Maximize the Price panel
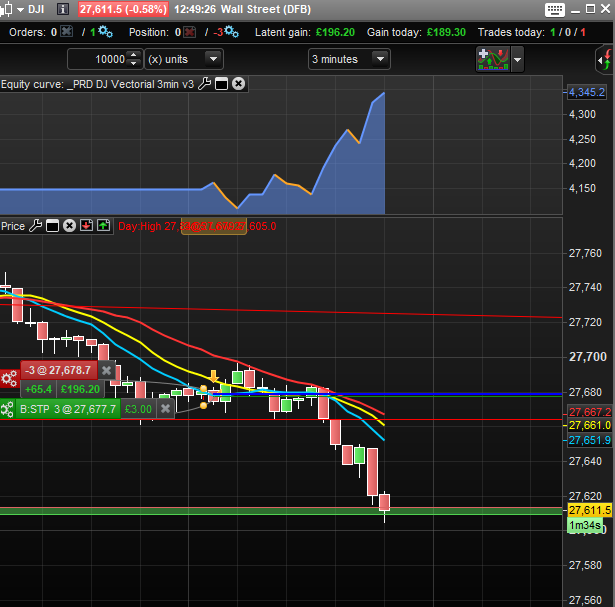The width and height of the screenshot is (615, 607). click(x=52, y=226)
